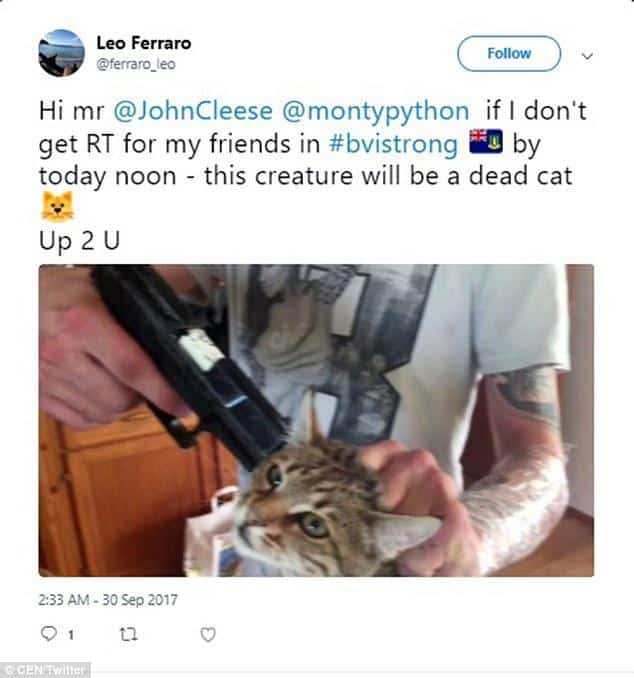The width and height of the screenshot is (634, 678).
Task: Click the "30 Sep 2017" date text
Action: point(140,600)
